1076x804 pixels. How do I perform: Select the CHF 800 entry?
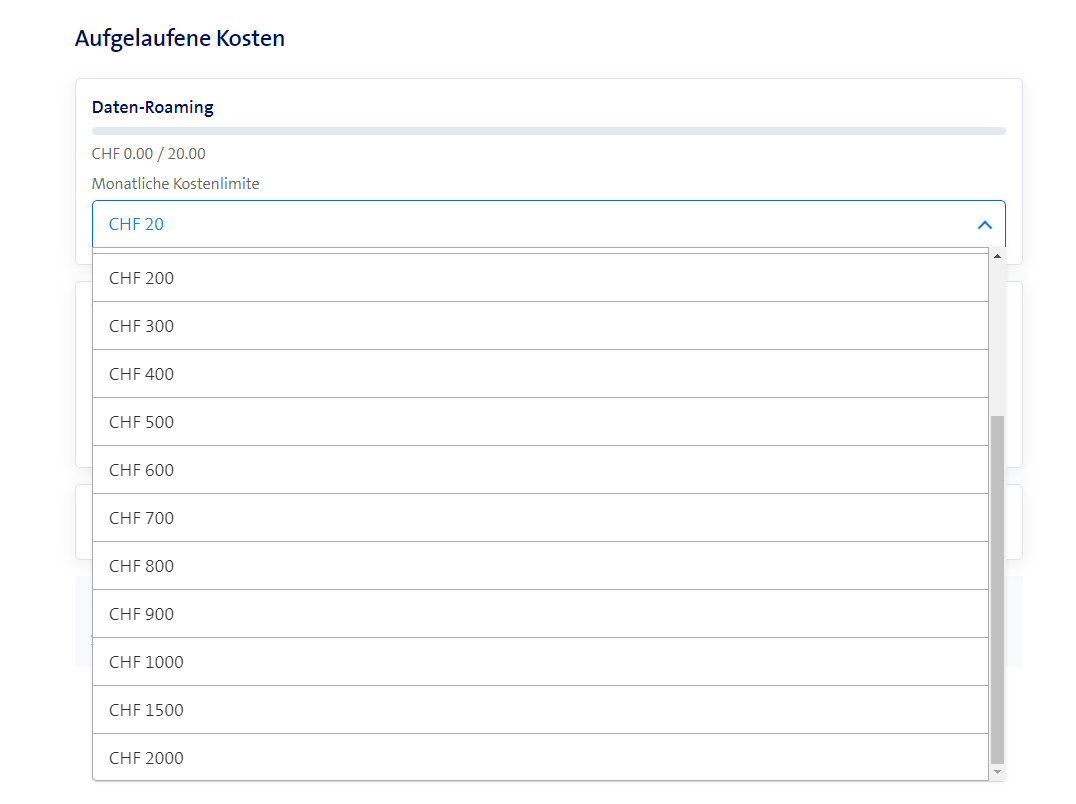tap(540, 566)
